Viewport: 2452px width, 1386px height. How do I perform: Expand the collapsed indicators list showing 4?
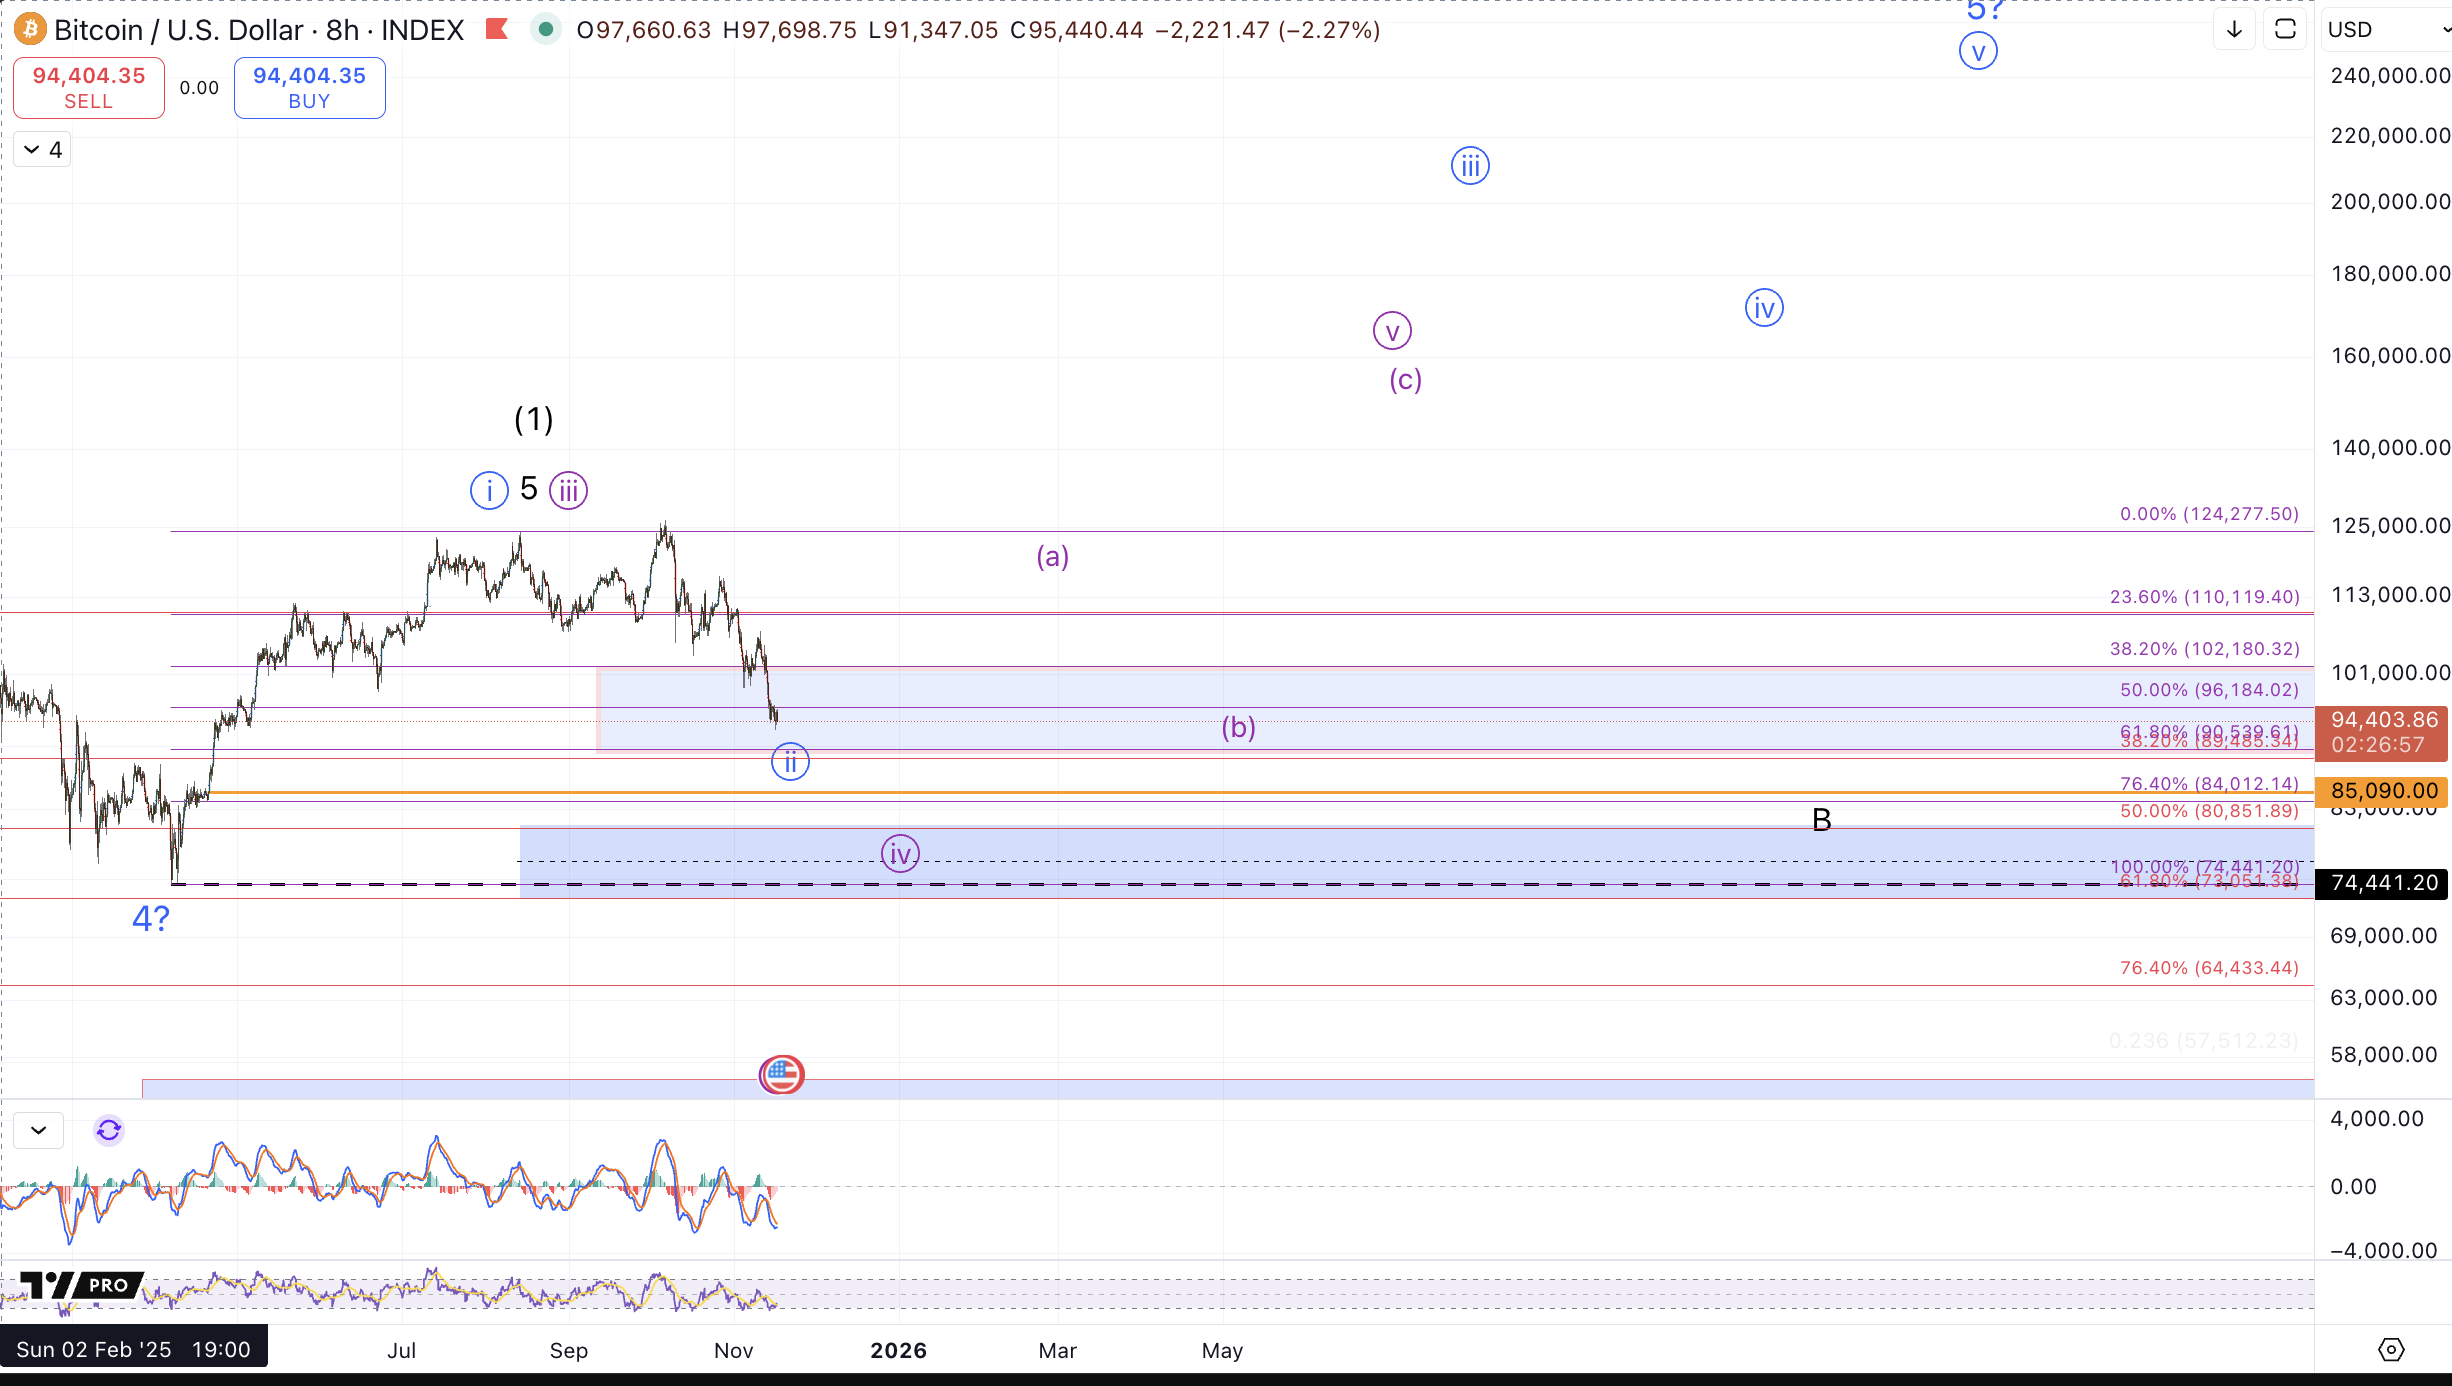(x=43, y=150)
